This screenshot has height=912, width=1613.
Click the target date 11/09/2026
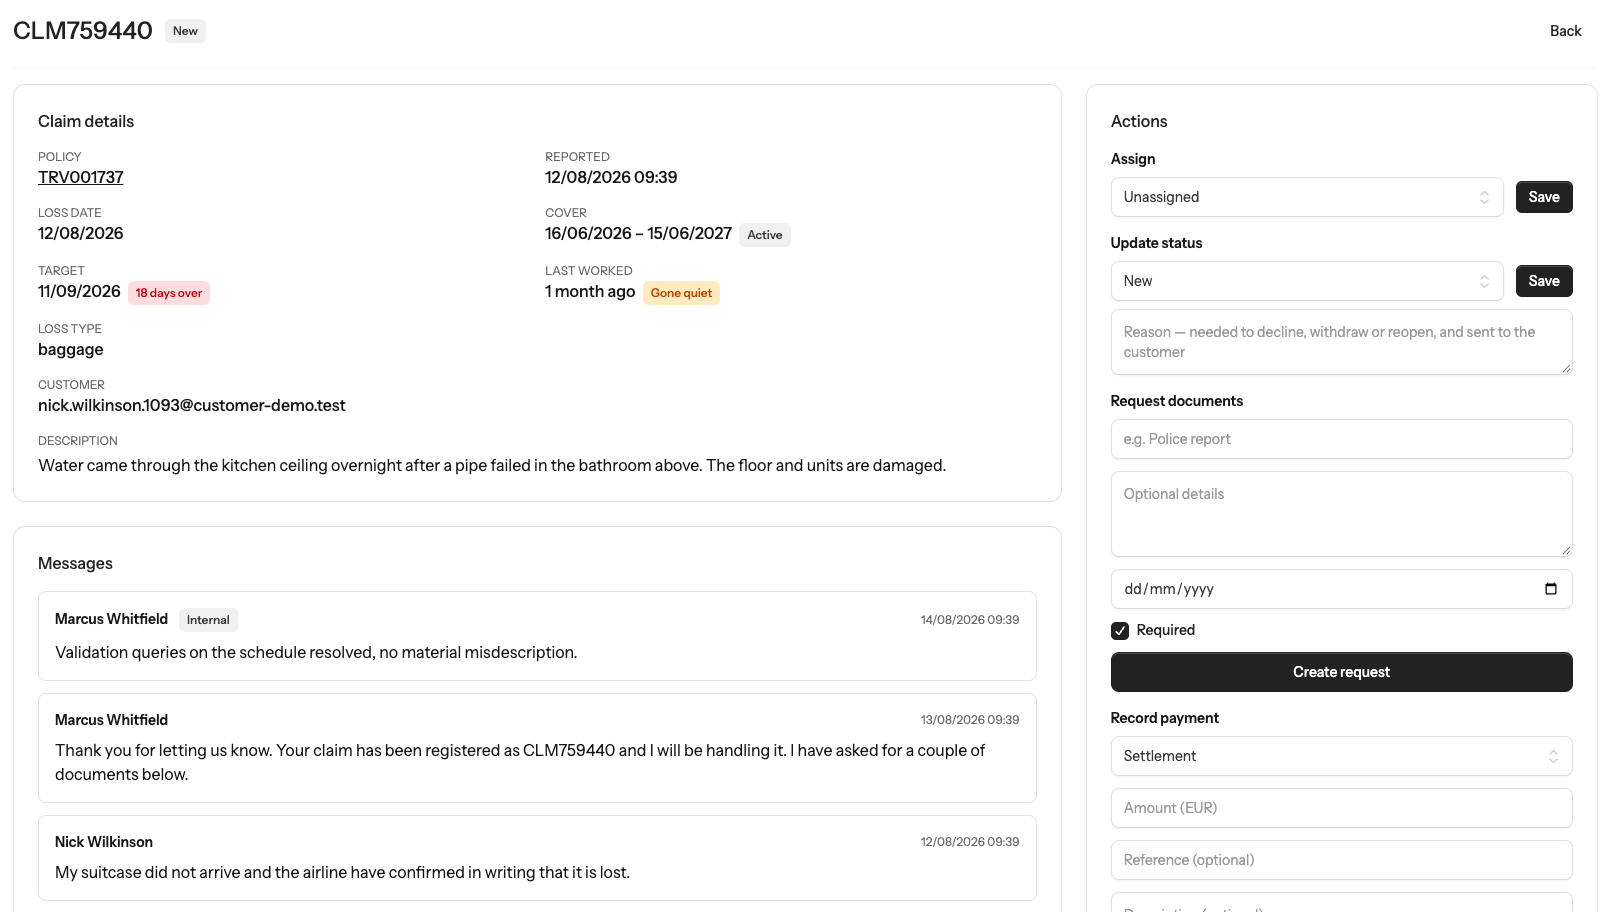click(x=79, y=291)
